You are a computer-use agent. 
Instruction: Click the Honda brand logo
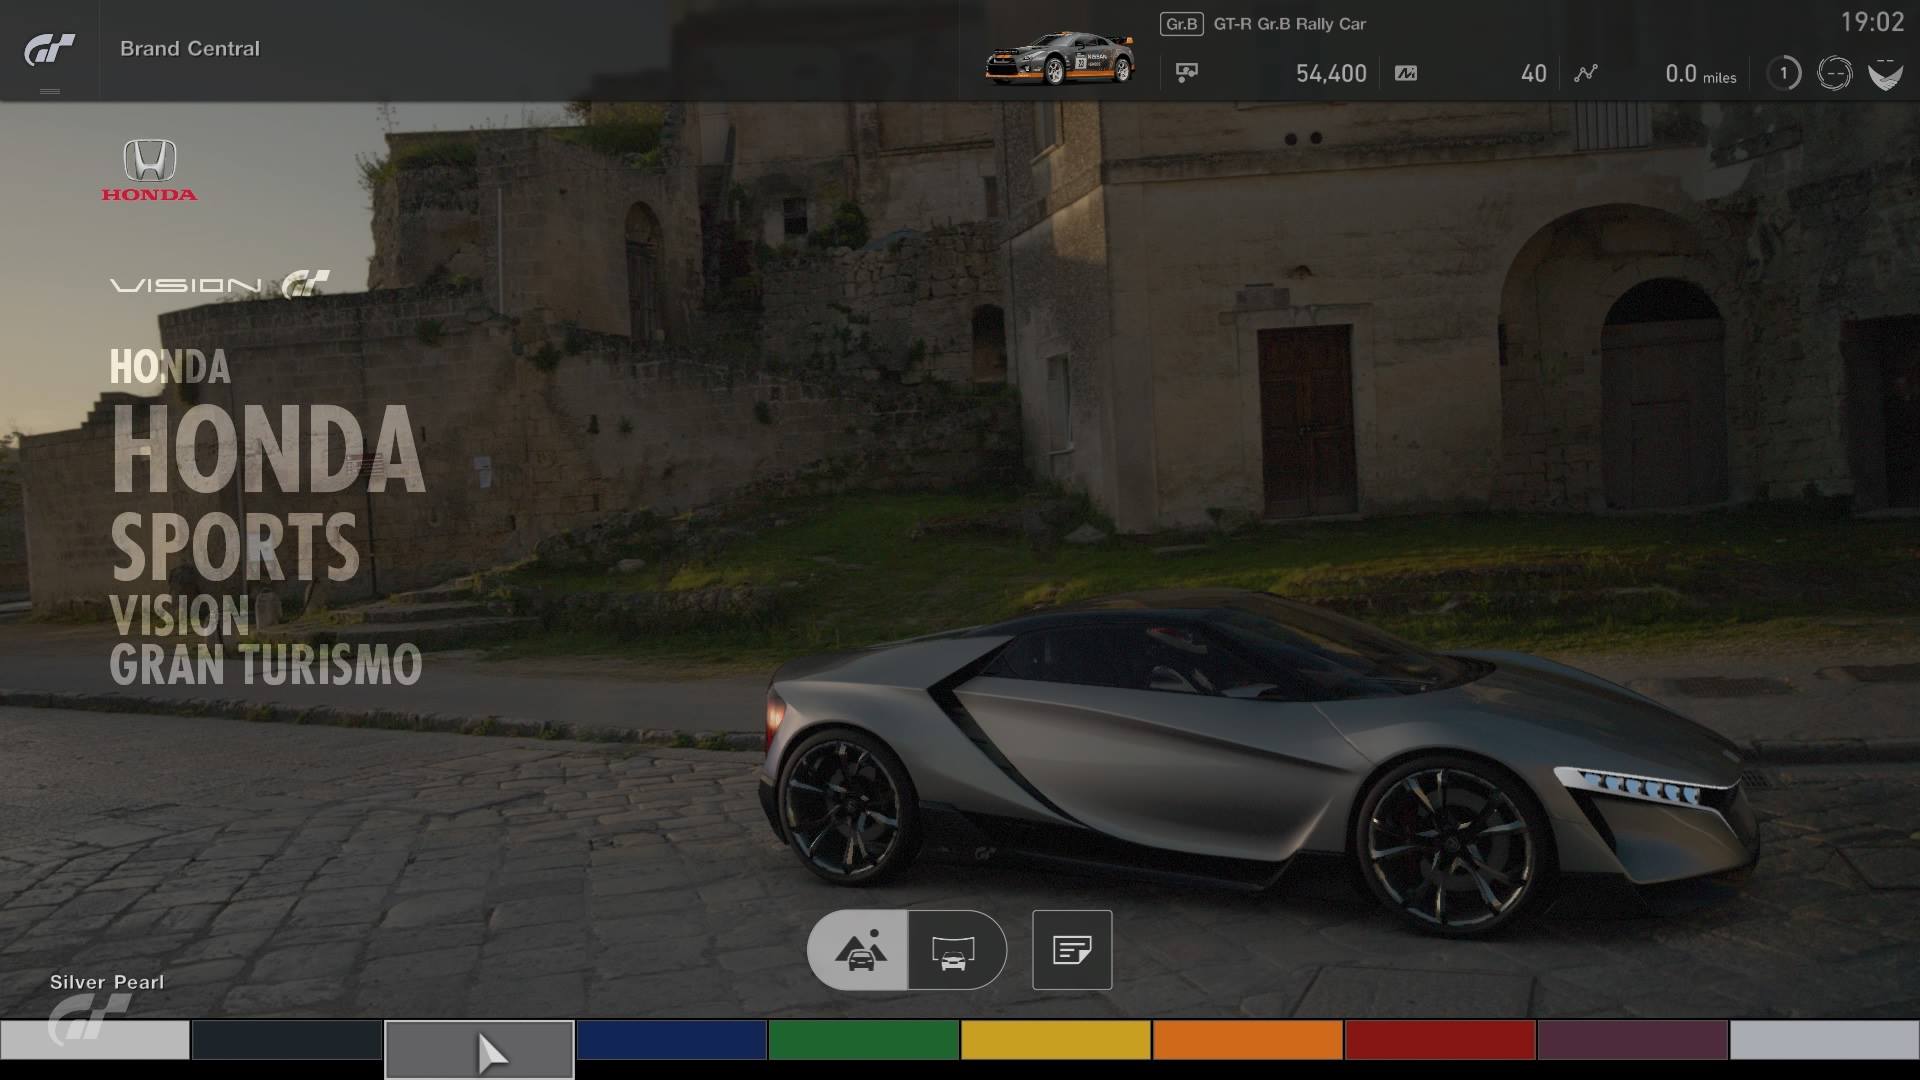point(149,170)
